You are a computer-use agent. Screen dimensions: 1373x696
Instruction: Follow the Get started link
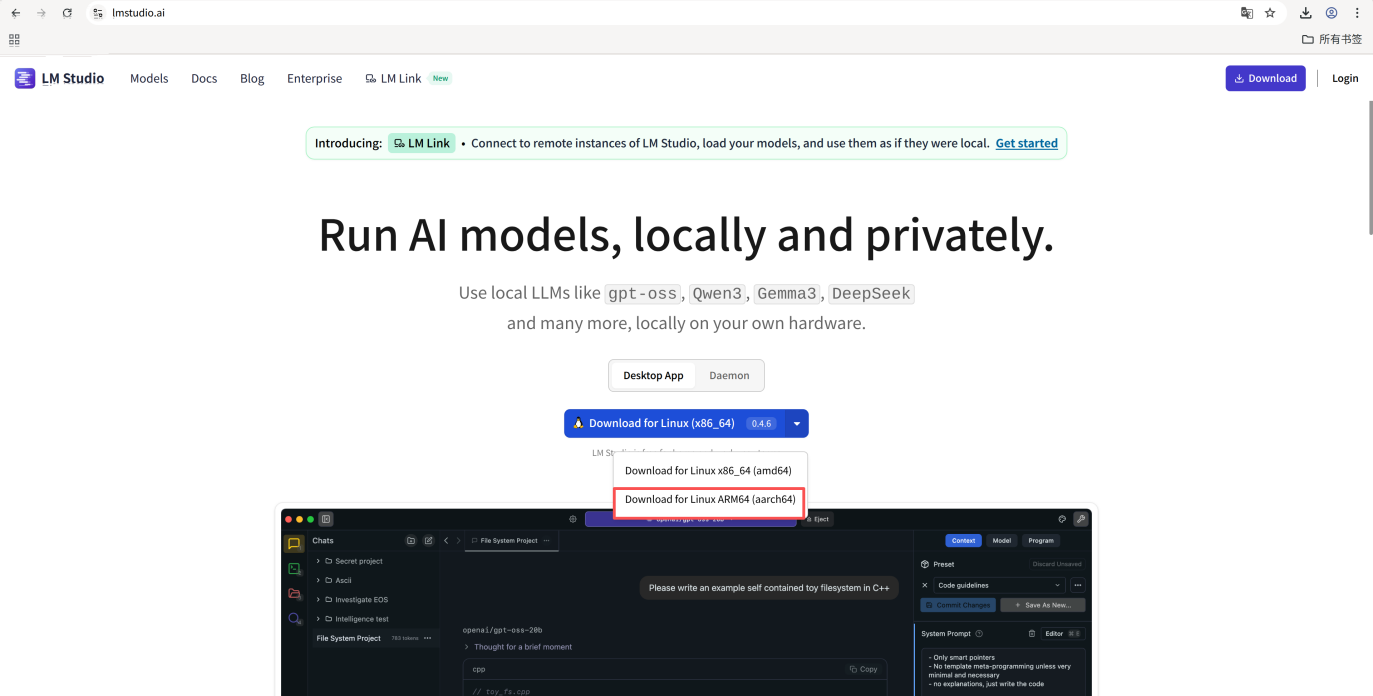(x=1026, y=143)
